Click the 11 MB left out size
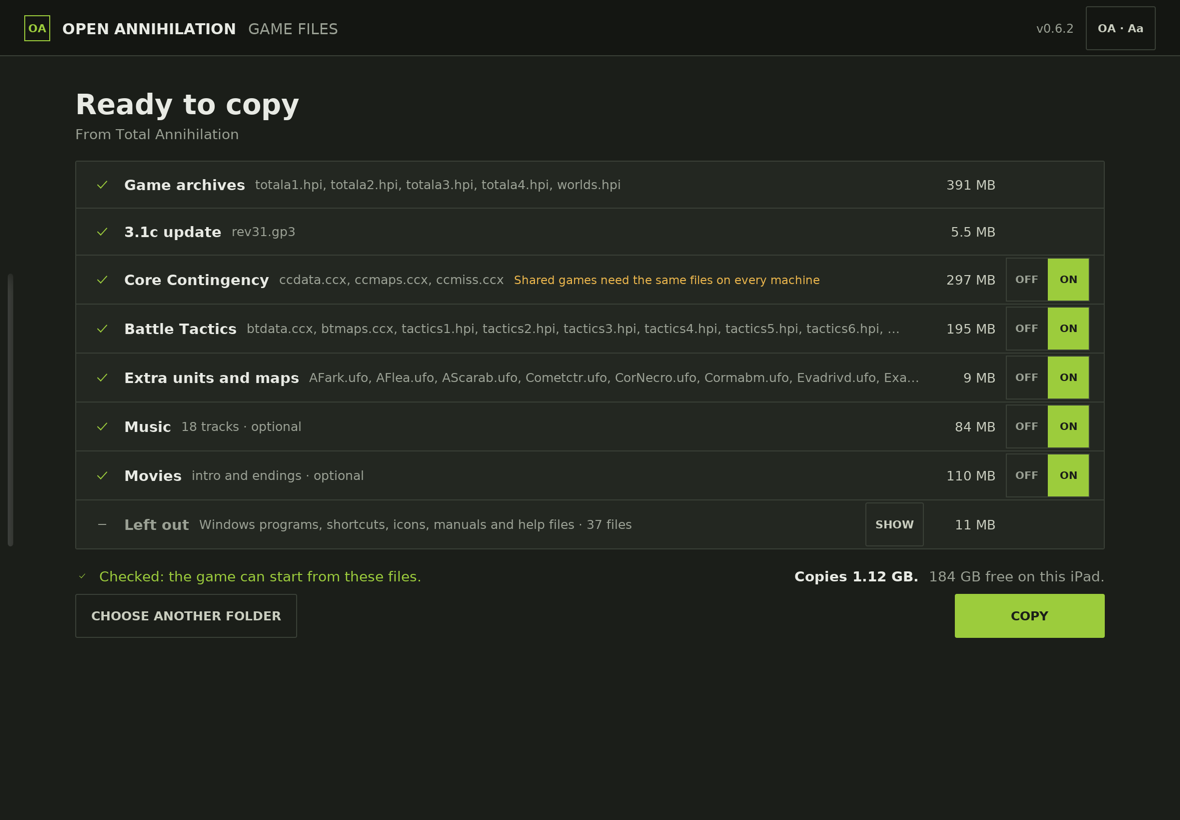Viewport: 1180px width, 820px height. click(x=975, y=524)
